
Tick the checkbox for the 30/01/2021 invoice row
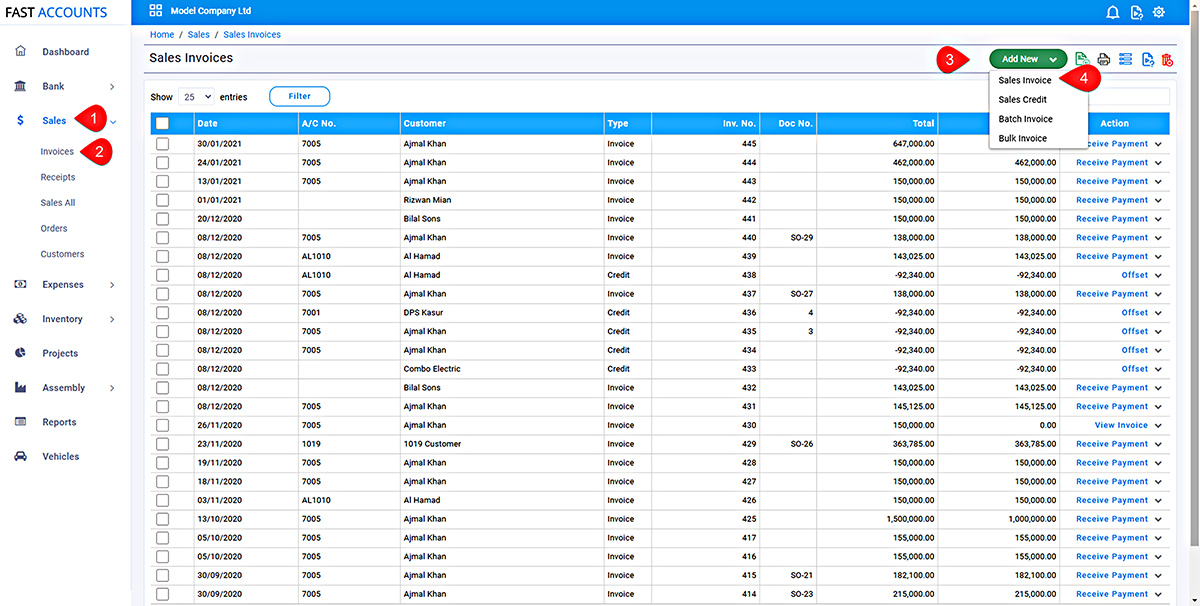click(162, 143)
